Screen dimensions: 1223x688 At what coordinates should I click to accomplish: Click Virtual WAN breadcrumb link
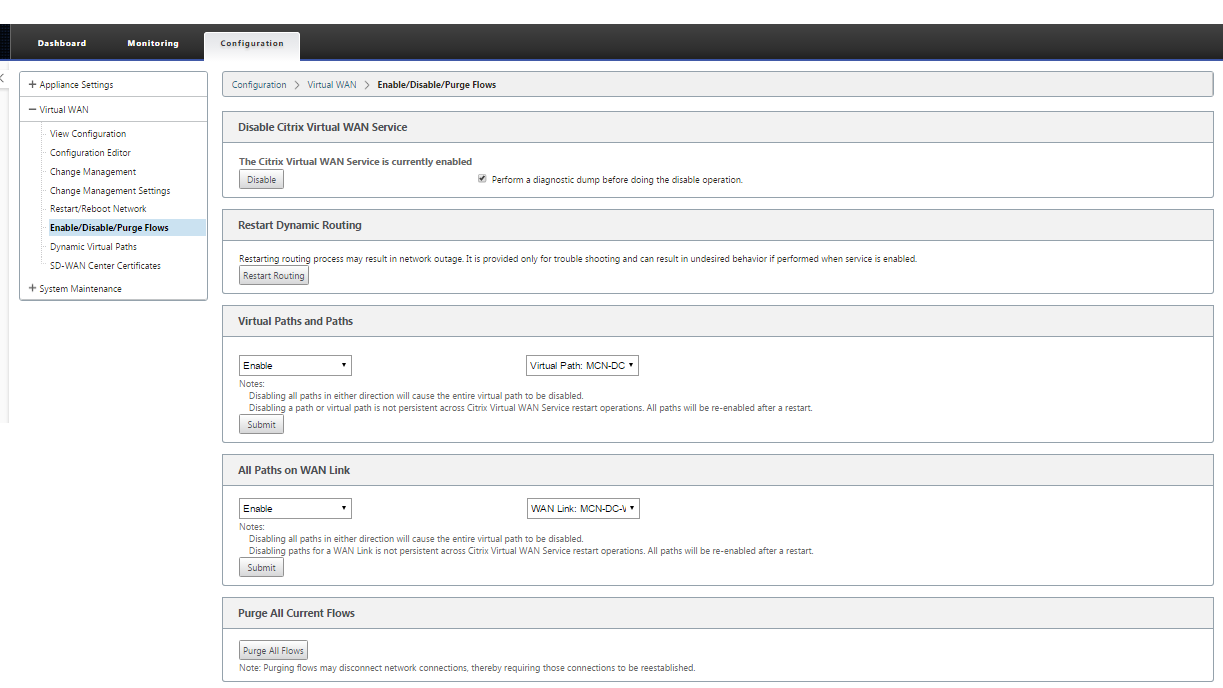[x=332, y=85]
